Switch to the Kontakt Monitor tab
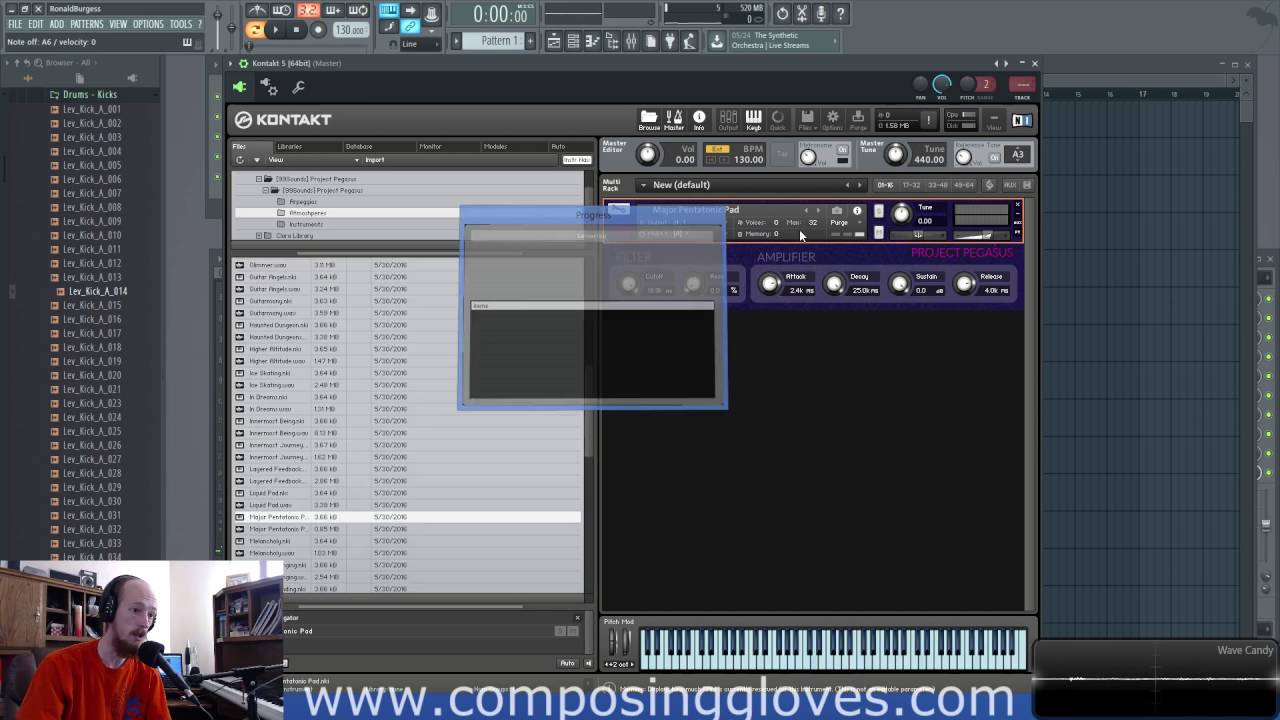The height and width of the screenshot is (720, 1280). [430, 147]
